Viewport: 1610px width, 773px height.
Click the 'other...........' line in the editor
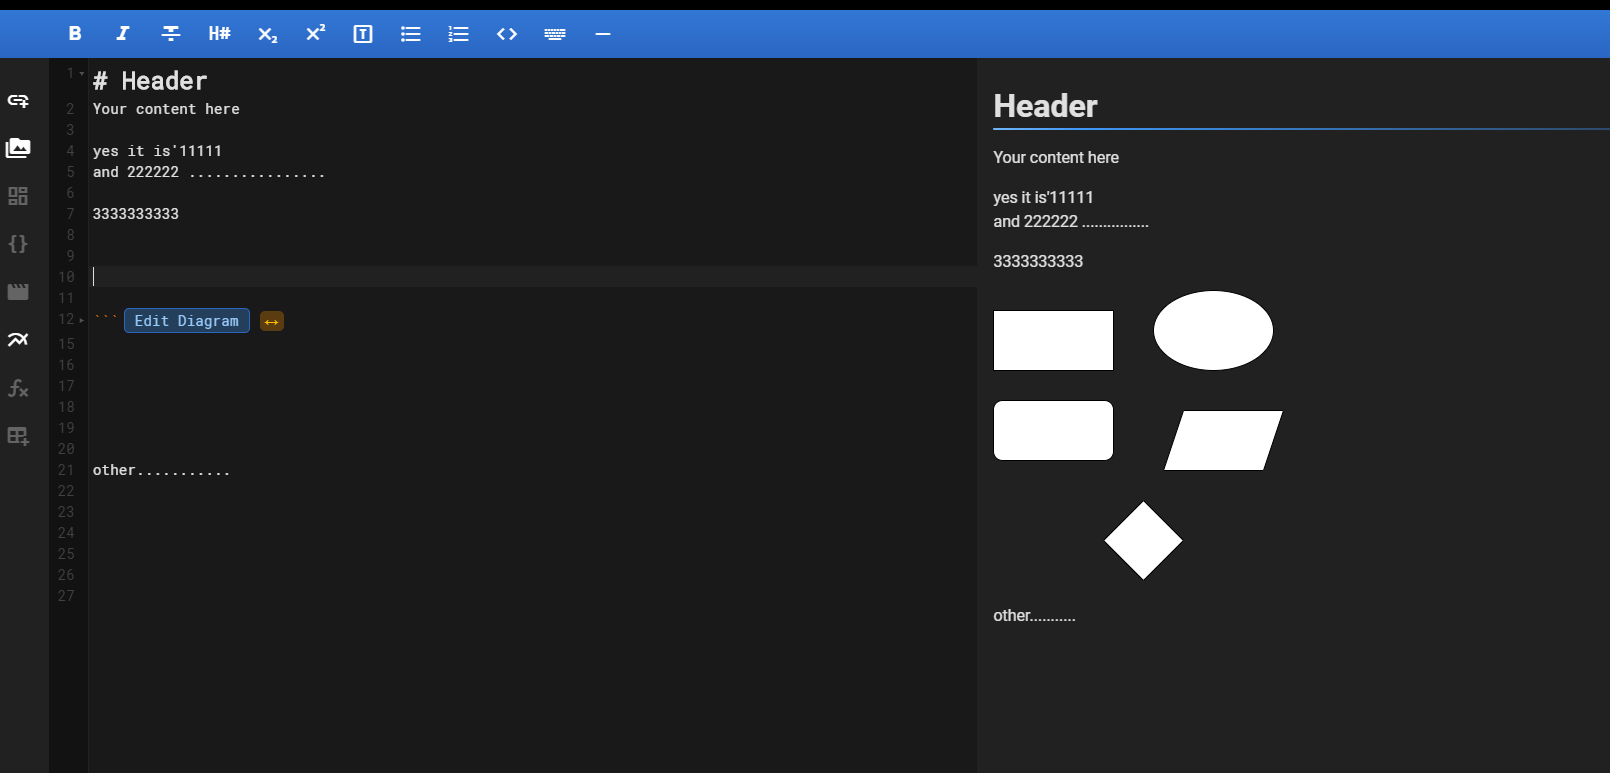click(x=161, y=470)
